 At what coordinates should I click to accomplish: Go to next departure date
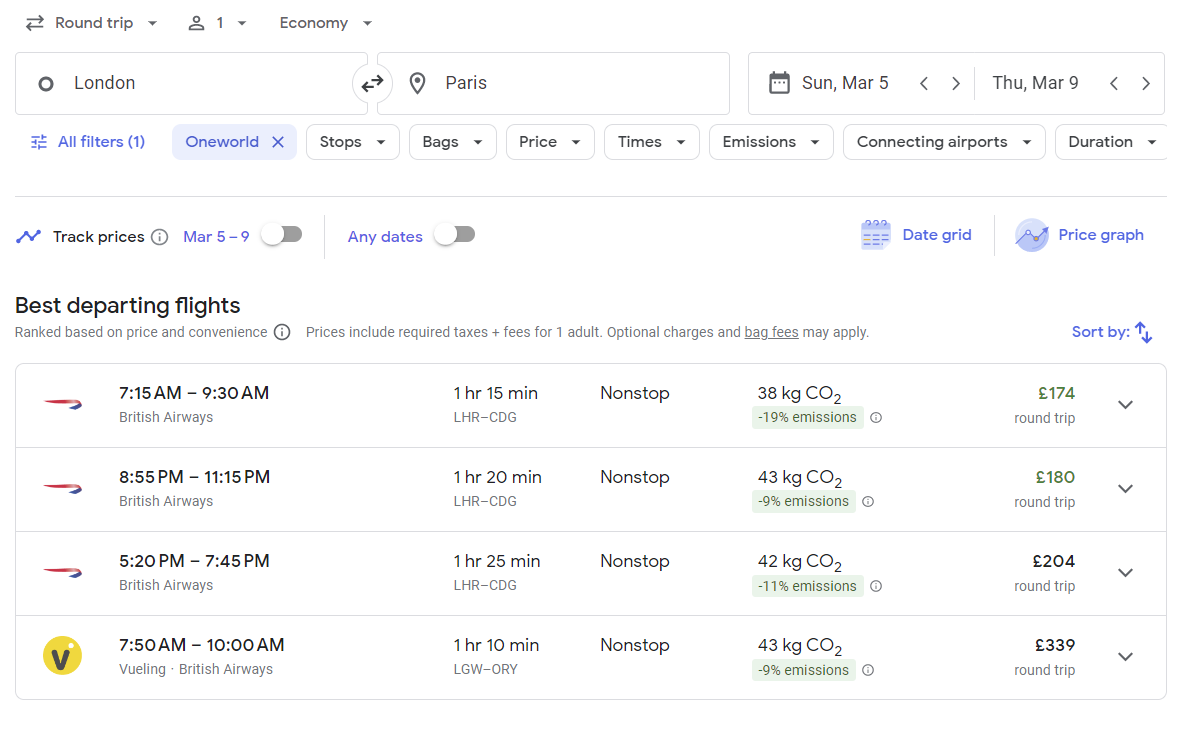(x=956, y=84)
